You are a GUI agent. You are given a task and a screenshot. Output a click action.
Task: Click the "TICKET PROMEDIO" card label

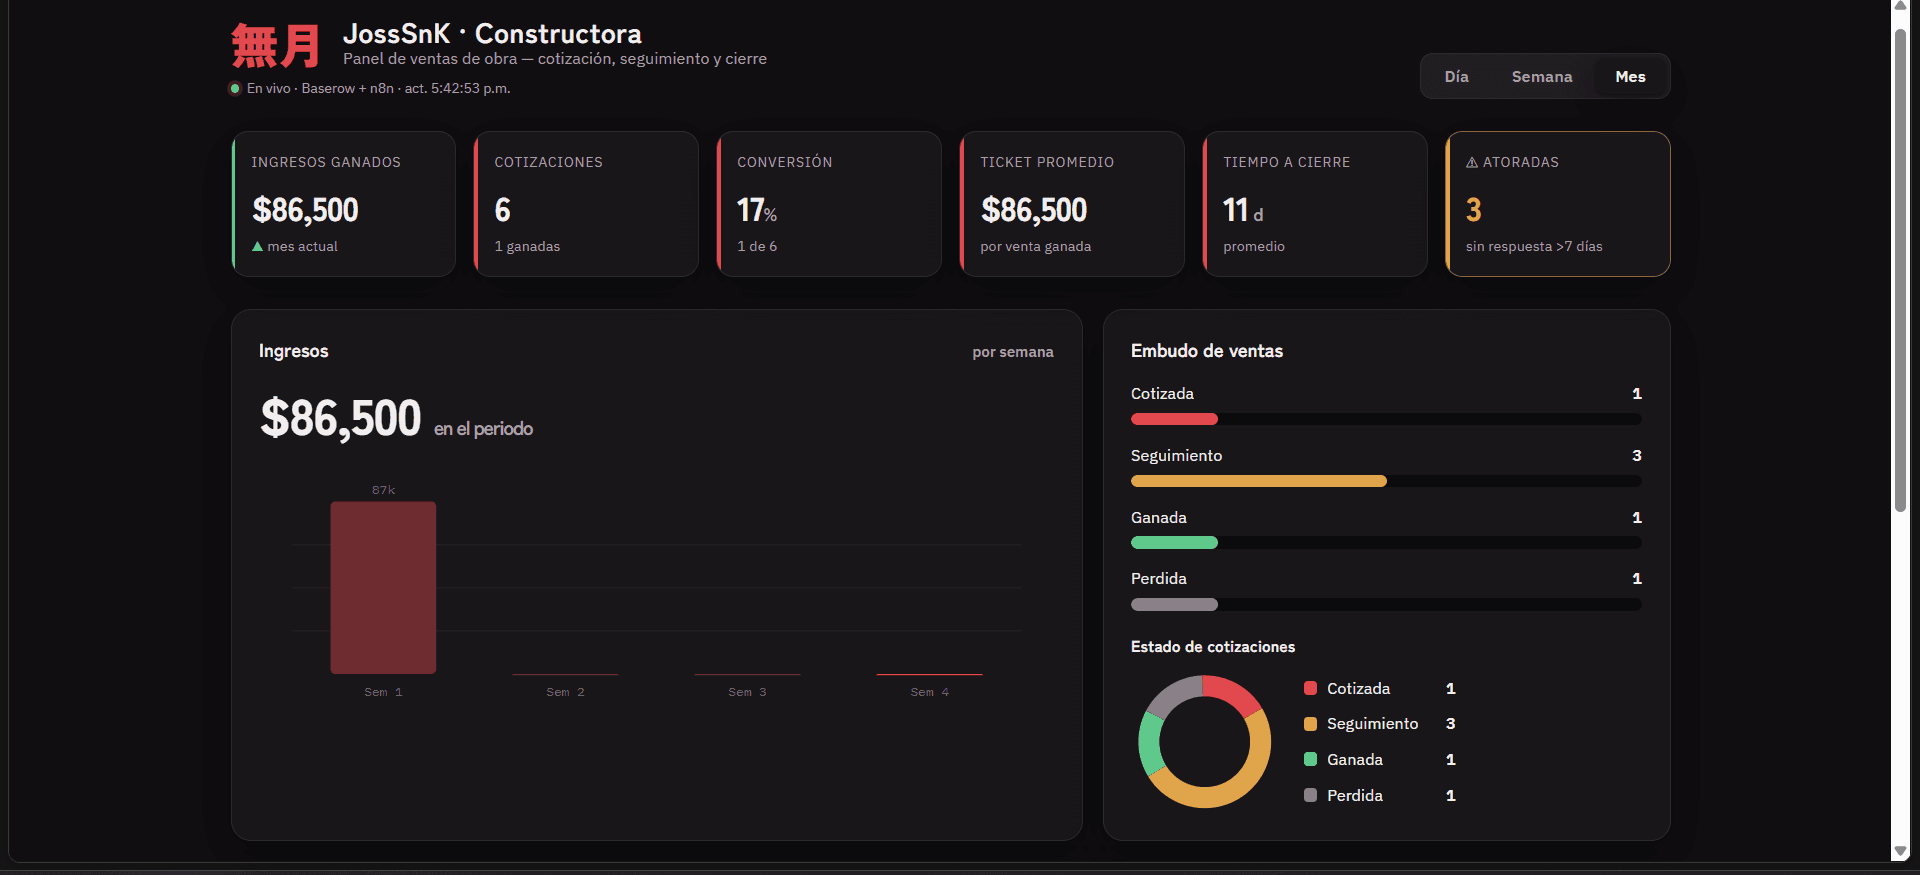click(1047, 162)
